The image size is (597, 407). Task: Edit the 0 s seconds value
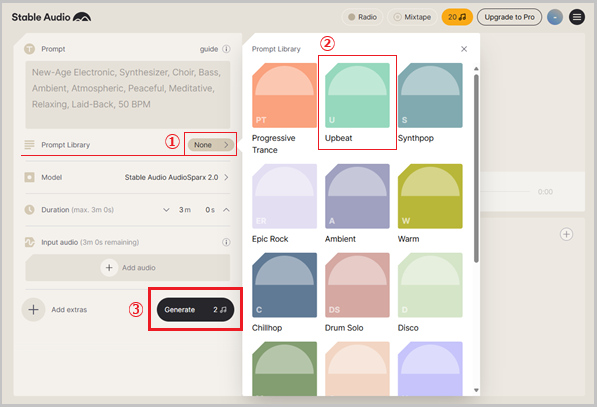point(210,210)
